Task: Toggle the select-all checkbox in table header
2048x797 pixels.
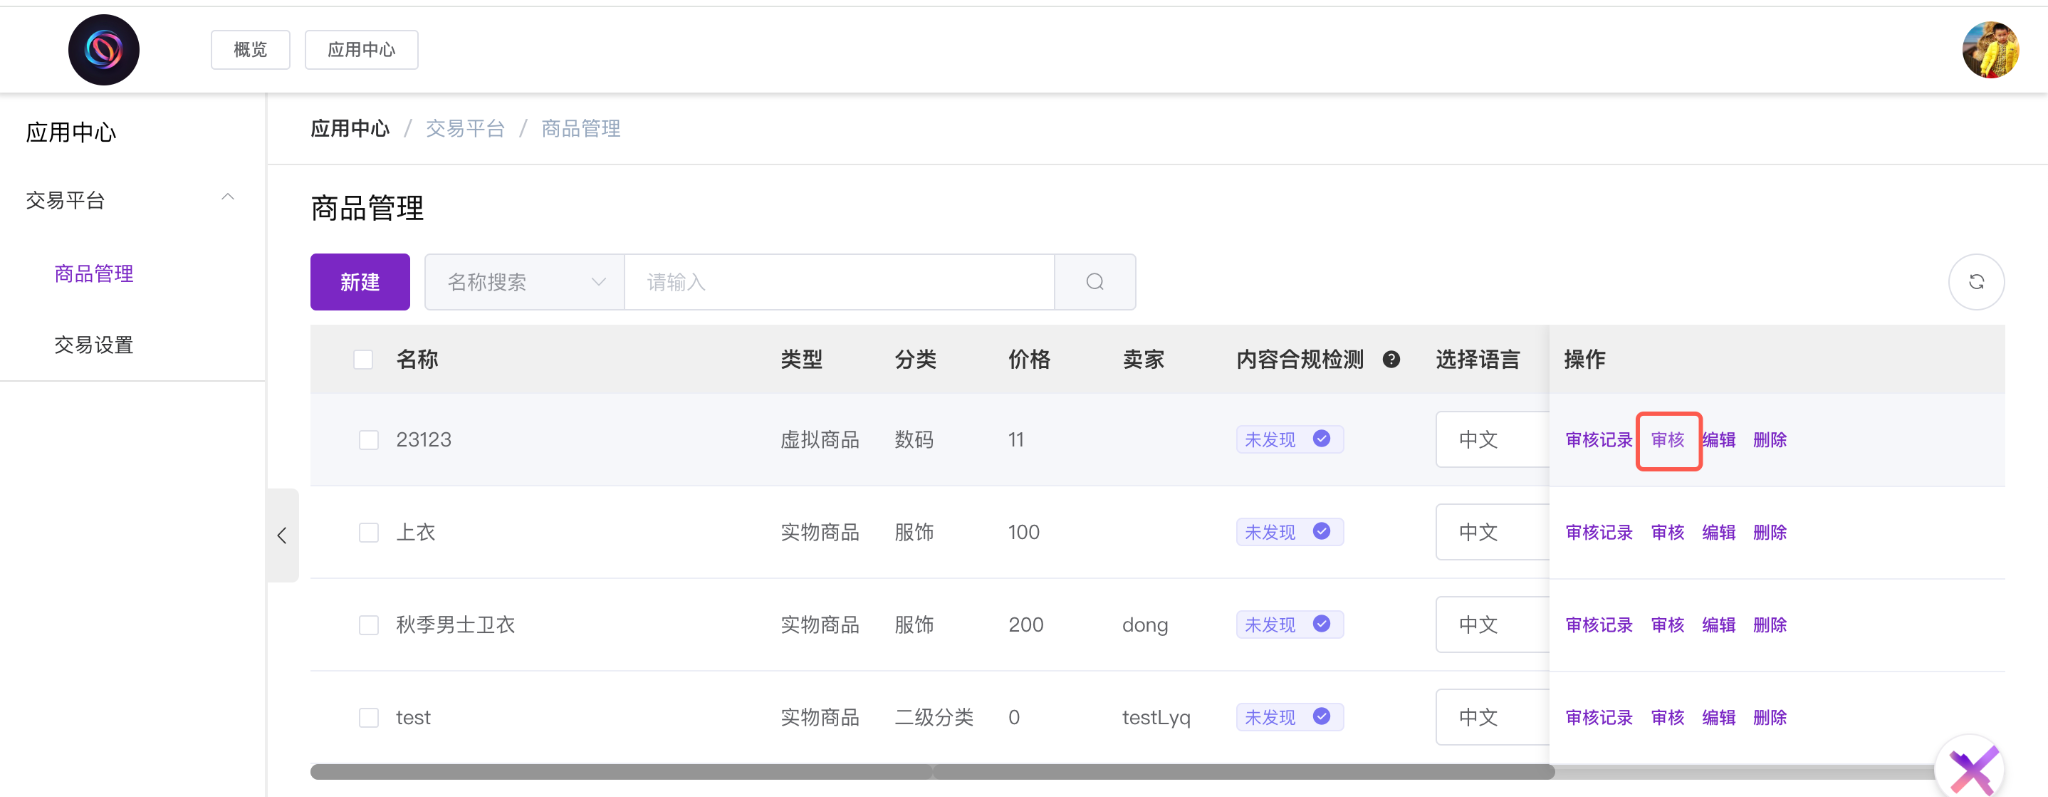Action: click(x=364, y=360)
